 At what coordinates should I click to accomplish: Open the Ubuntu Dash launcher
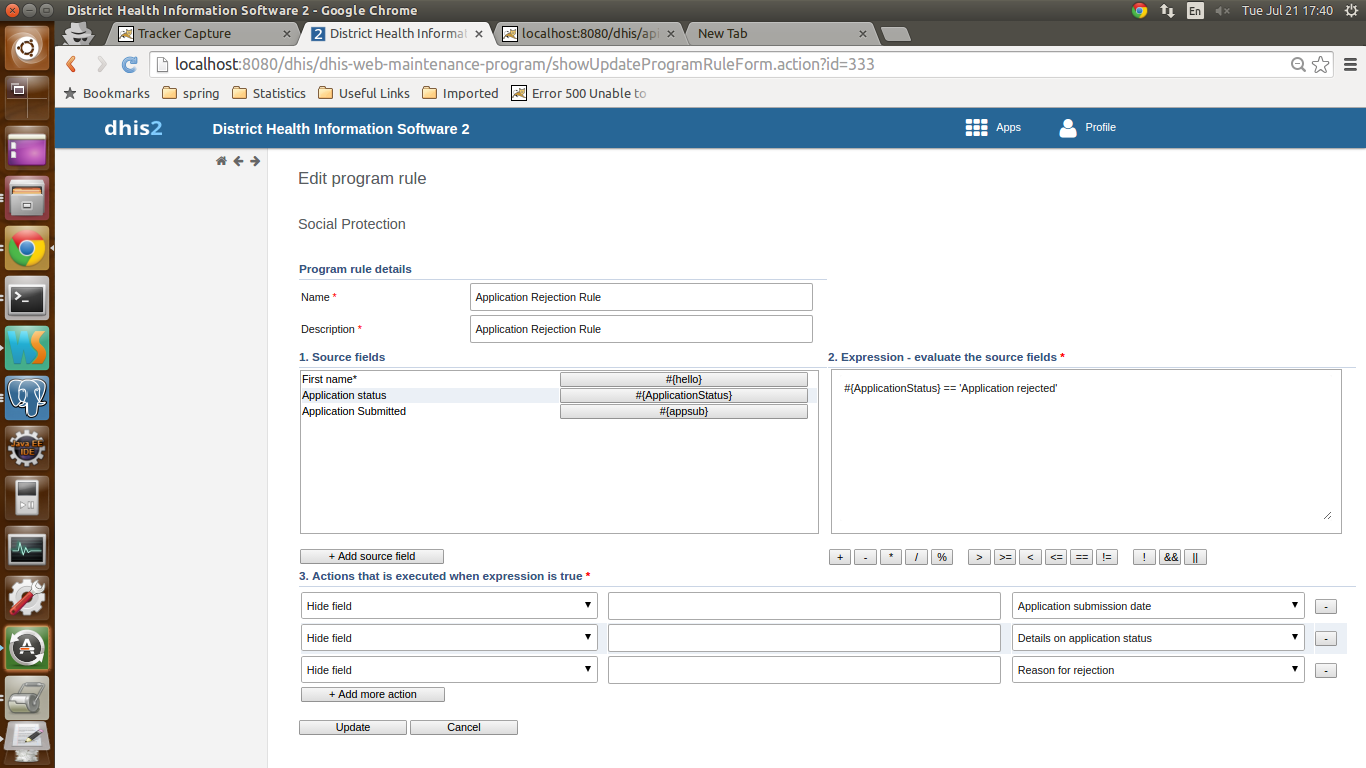coord(27,48)
